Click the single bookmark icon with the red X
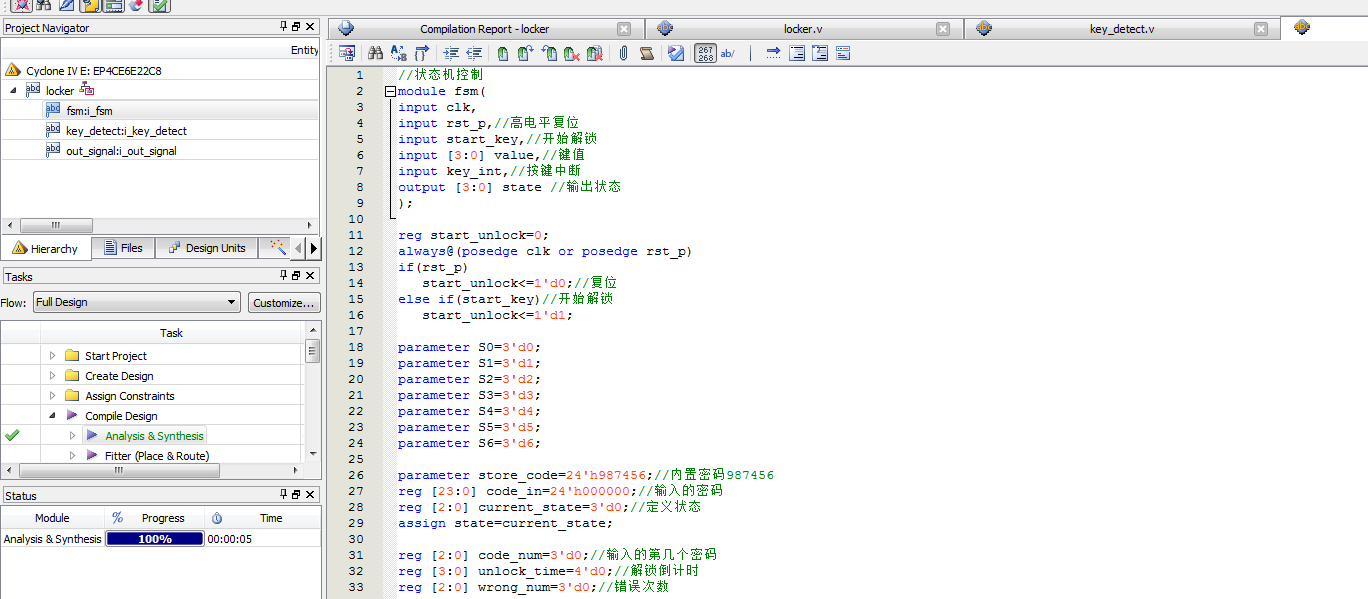The height and width of the screenshot is (599, 1368). pos(572,53)
